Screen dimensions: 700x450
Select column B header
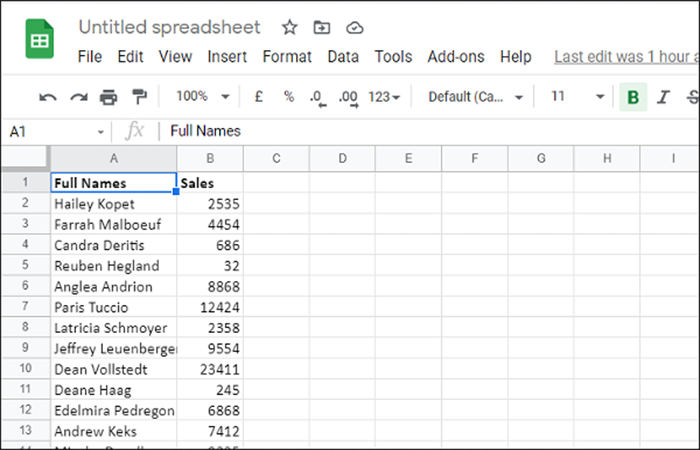point(210,158)
